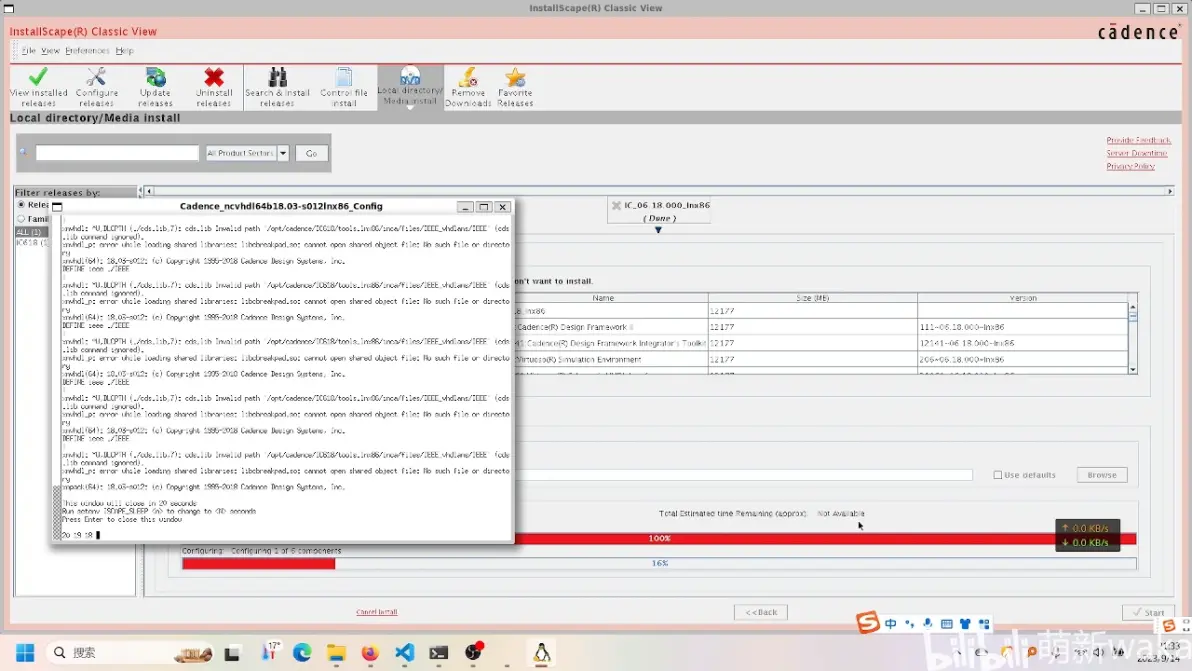Open the Server Downtime link
Image resolution: width=1192 pixels, height=671 pixels.
[x=1137, y=154]
